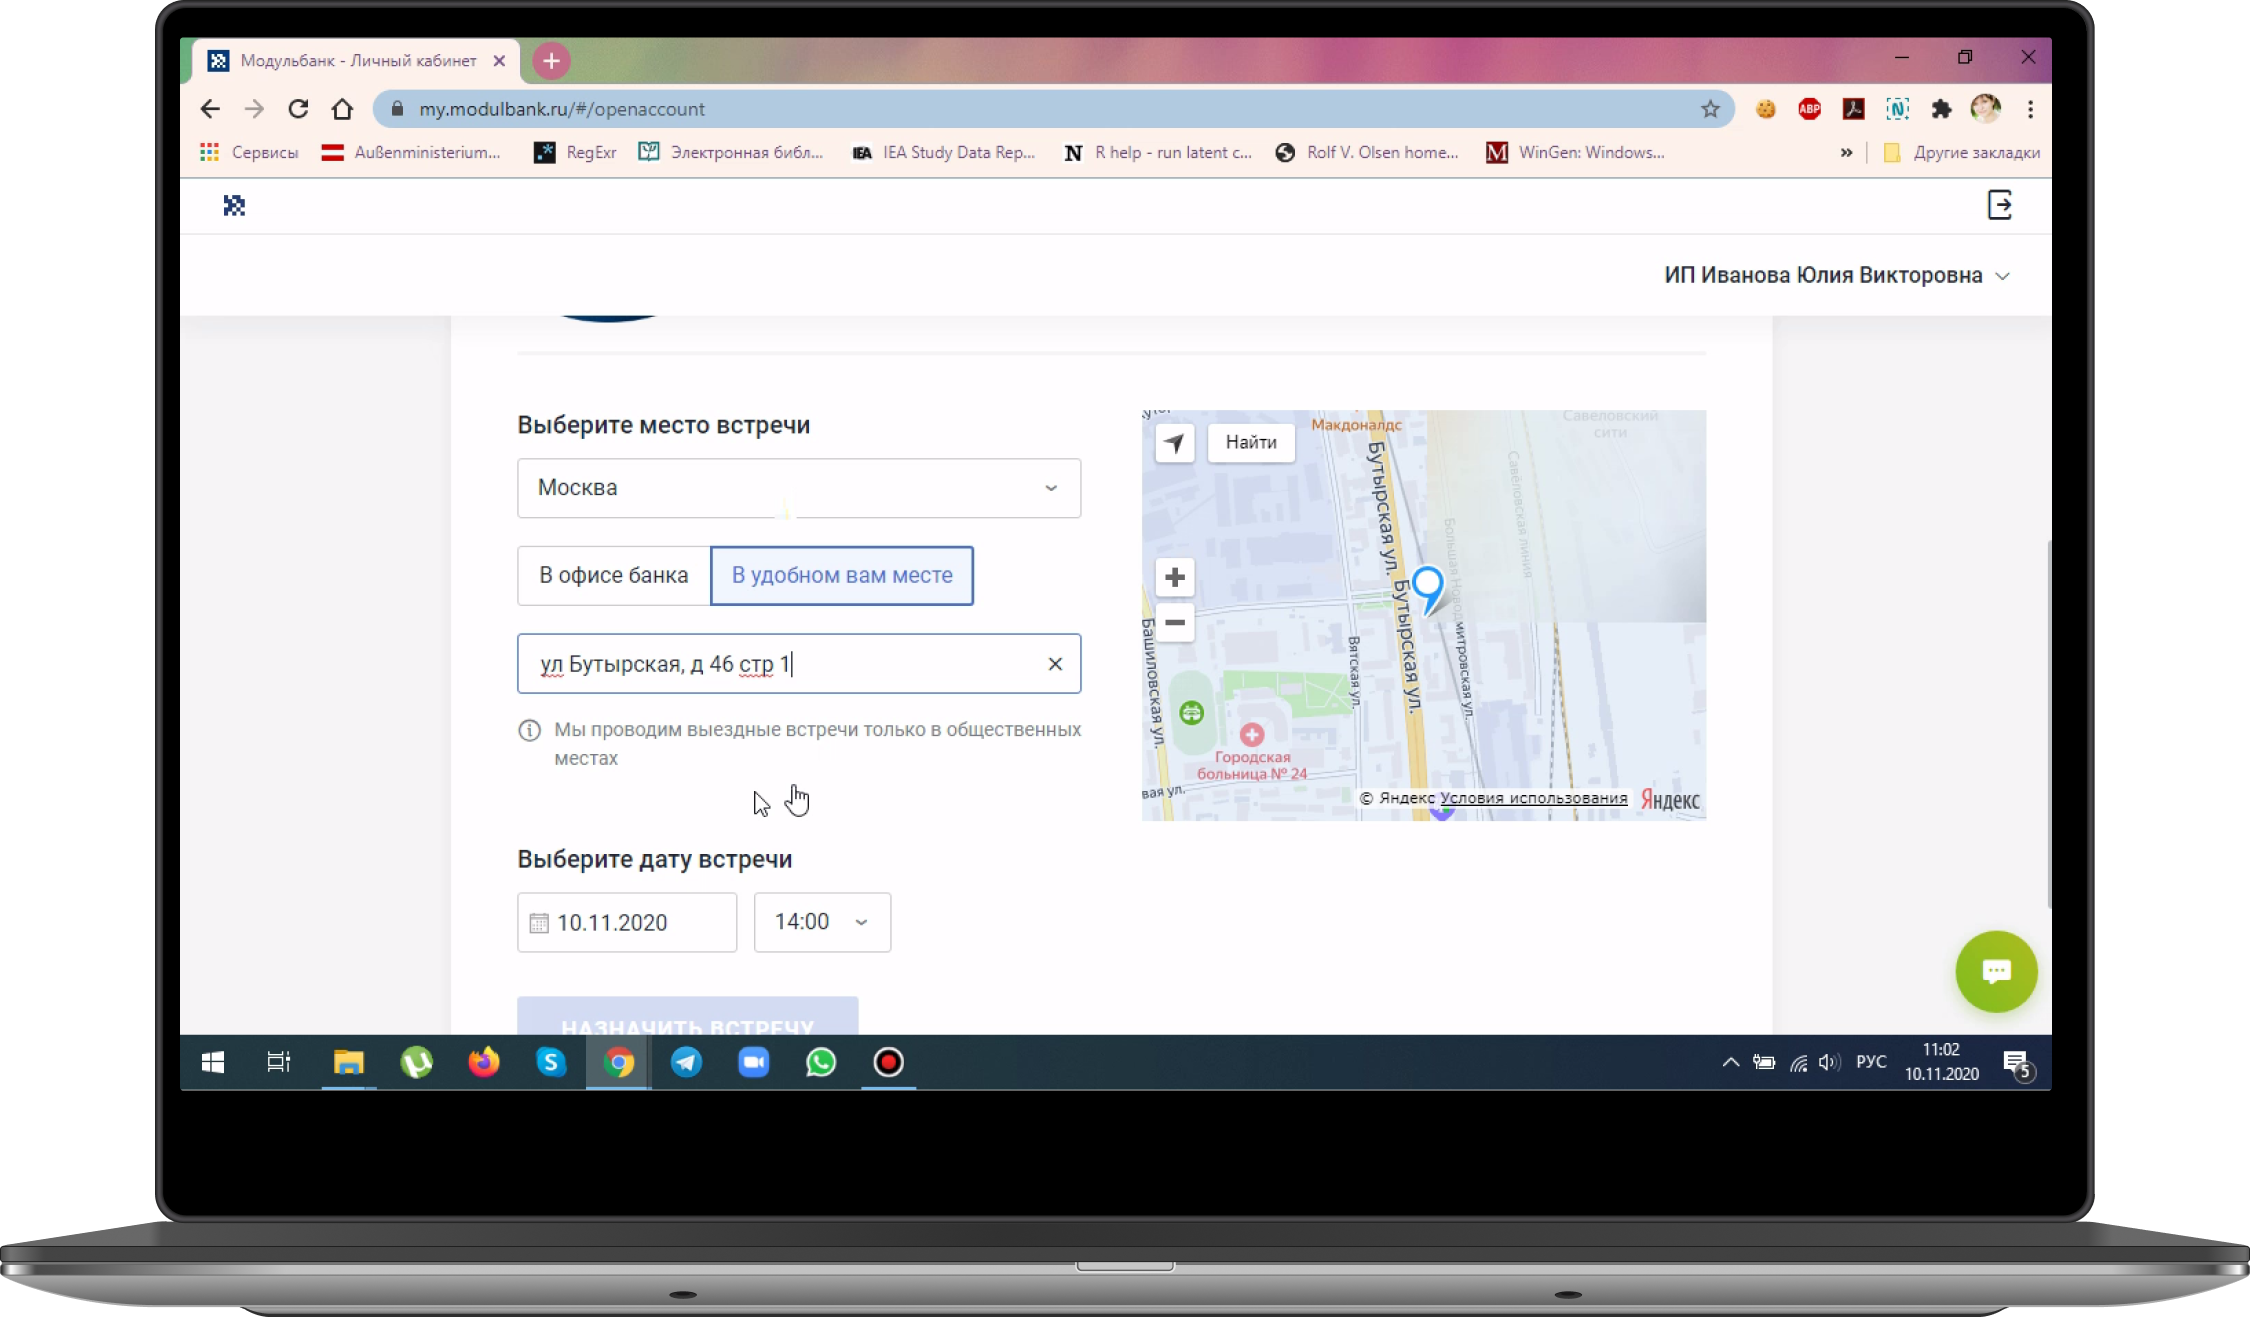Click the info icon near public places note
This screenshot has height=1320, width=2251.
[529, 730]
